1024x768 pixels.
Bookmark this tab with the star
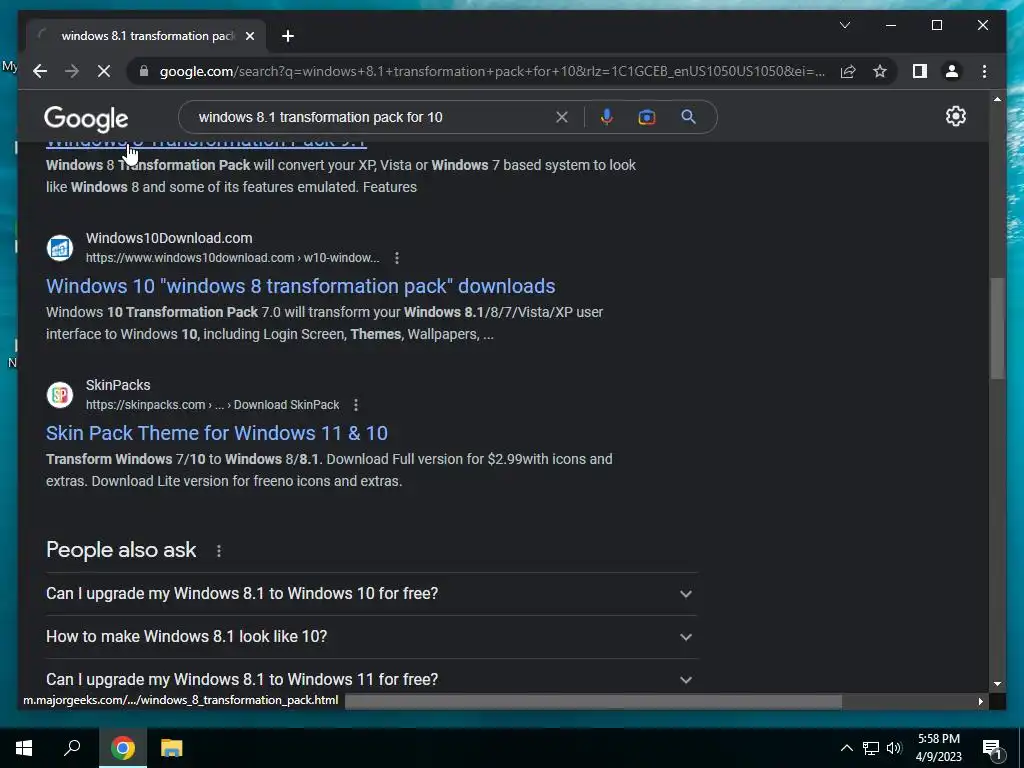click(880, 71)
